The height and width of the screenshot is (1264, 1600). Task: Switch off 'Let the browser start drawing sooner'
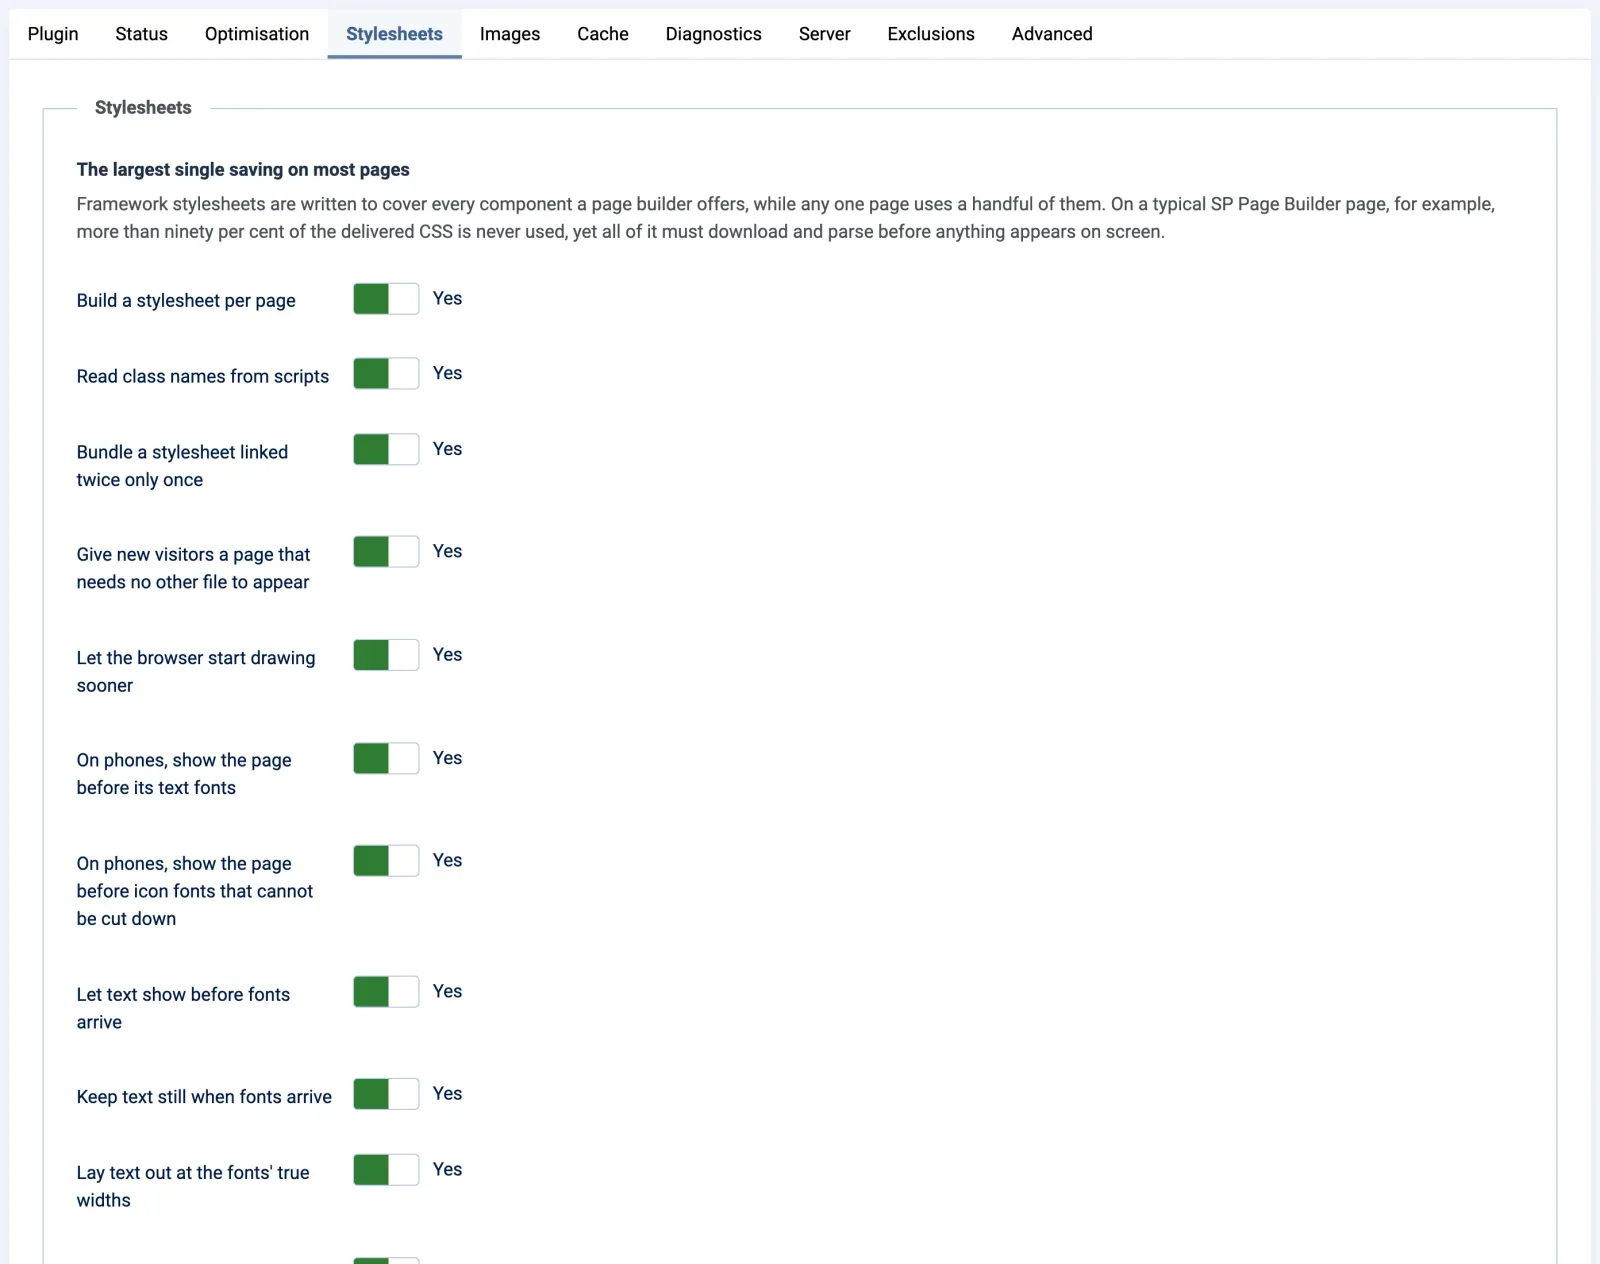click(x=386, y=655)
